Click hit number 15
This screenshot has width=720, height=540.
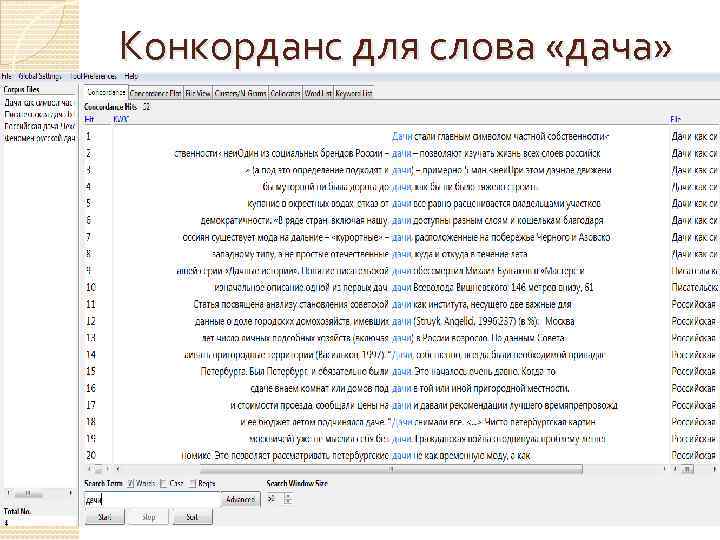pyautogui.click(x=91, y=371)
